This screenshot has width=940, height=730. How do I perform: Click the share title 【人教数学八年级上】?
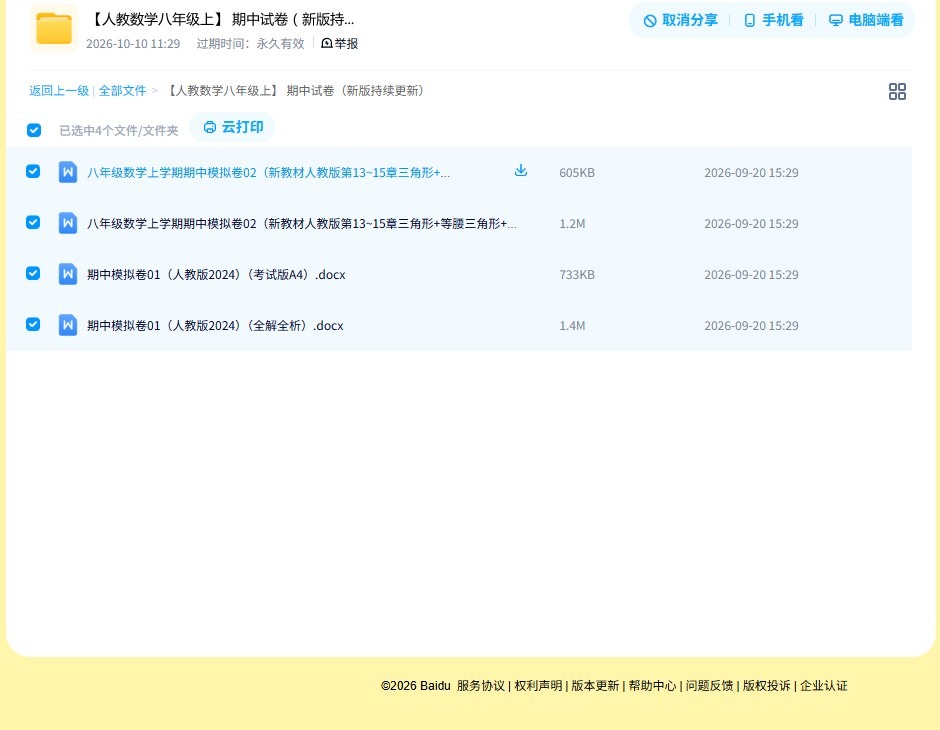221,19
